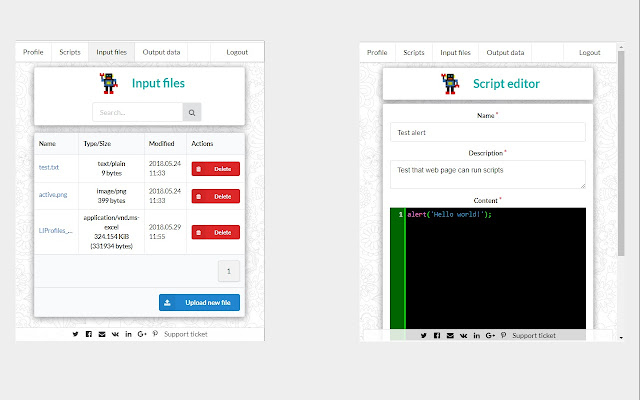Open the LIProfiles_... file link
Viewport: 640px width, 400px height.
coord(56,231)
